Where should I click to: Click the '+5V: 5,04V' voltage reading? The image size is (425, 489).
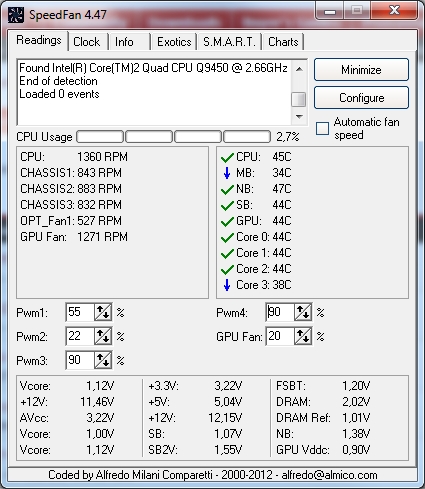[195, 402]
